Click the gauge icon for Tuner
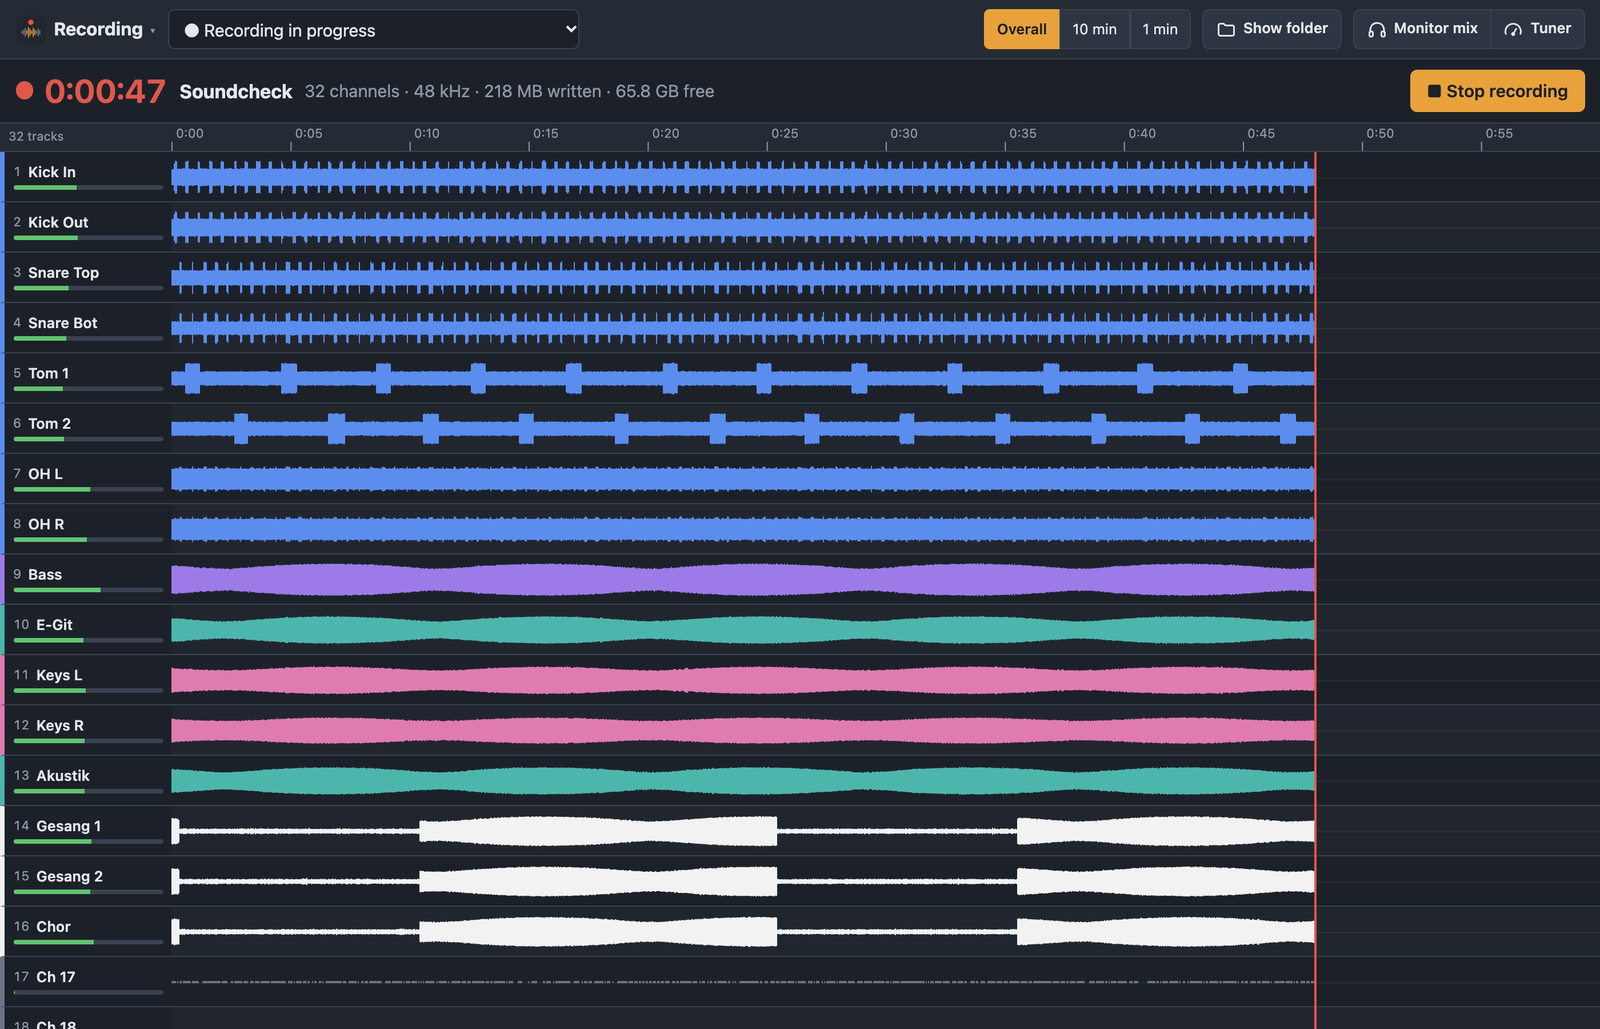The height and width of the screenshot is (1029, 1600). (x=1513, y=29)
